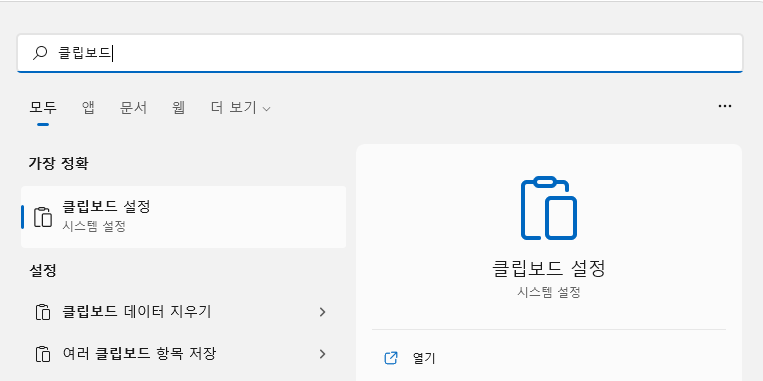Click the clipboard icon beside 클립보드 데이터 지우기
Image resolution: width=763 pixels, height=381 pixels.
point(43,312)
